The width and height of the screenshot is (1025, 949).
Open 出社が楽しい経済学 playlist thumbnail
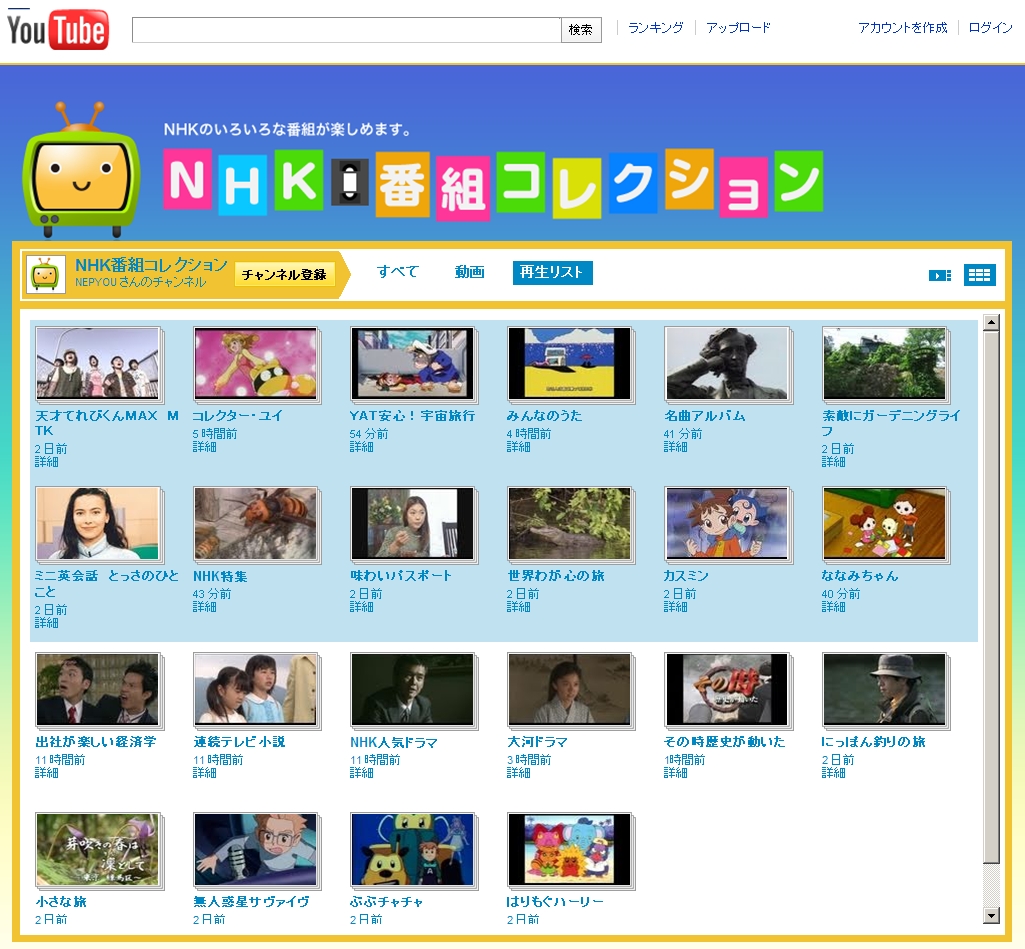98,690
